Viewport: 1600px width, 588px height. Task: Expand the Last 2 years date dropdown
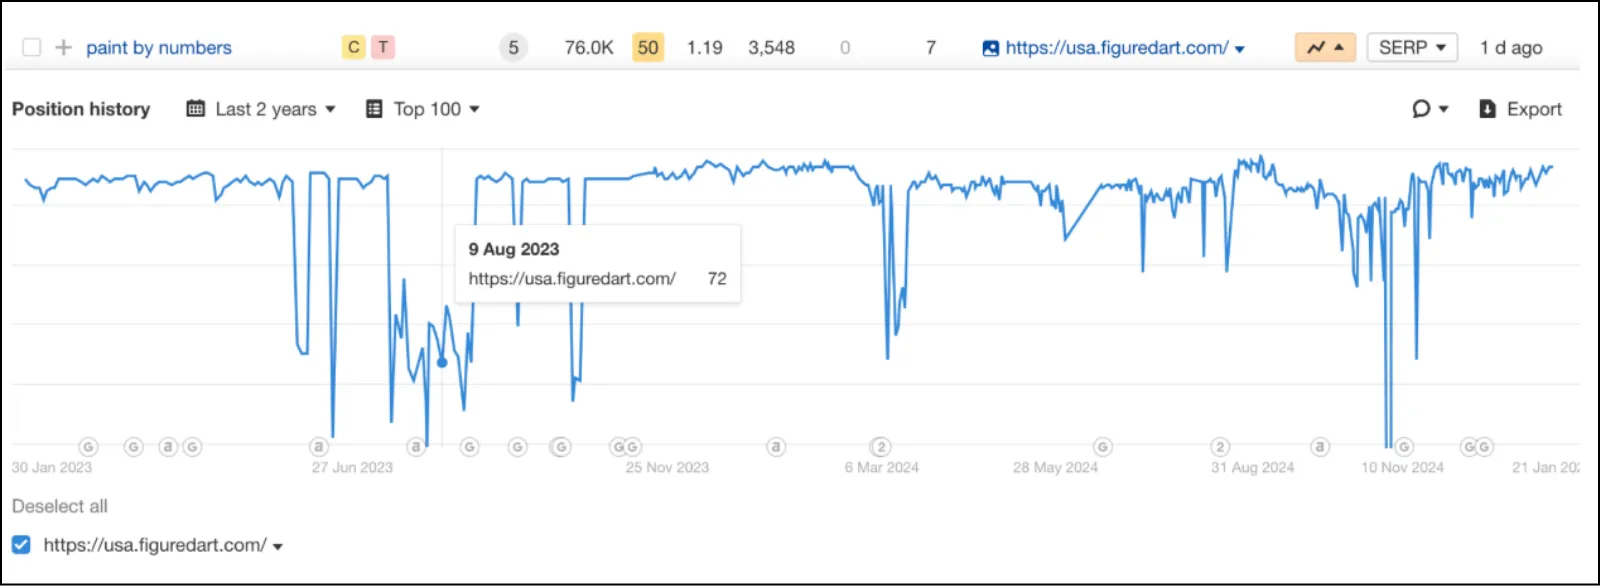click(x=261, y=109)
